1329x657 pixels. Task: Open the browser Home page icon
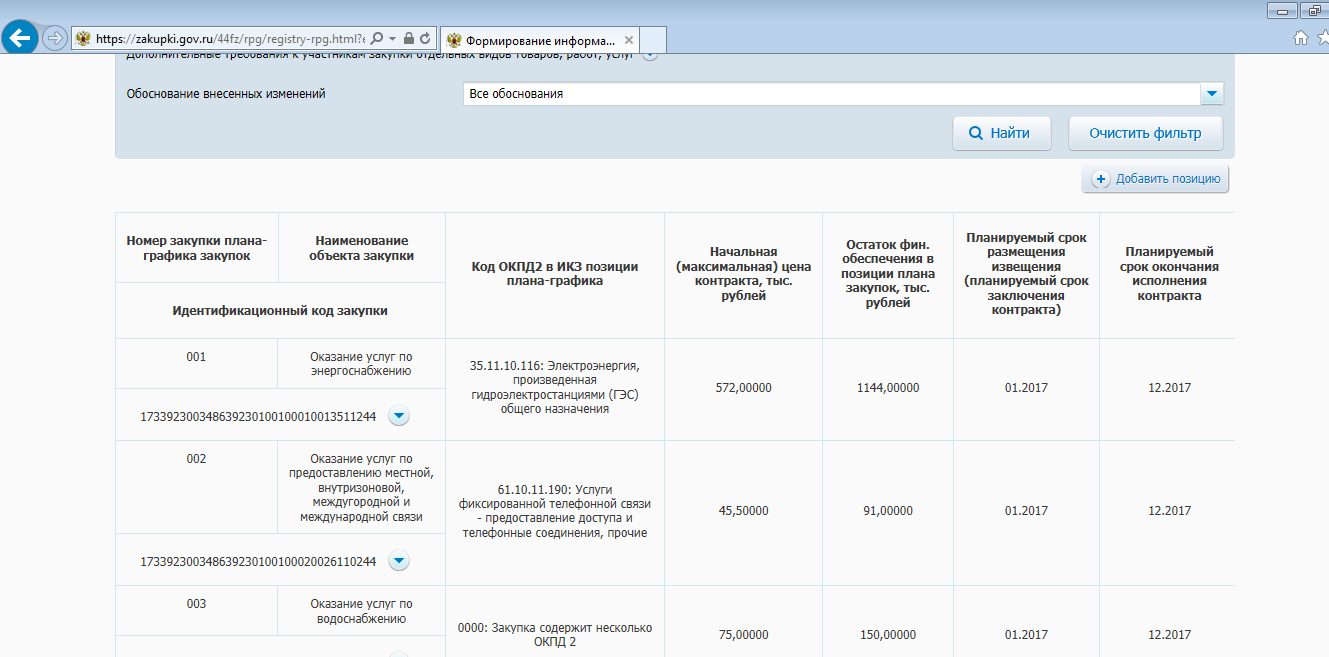click(x=1301, y=38)
